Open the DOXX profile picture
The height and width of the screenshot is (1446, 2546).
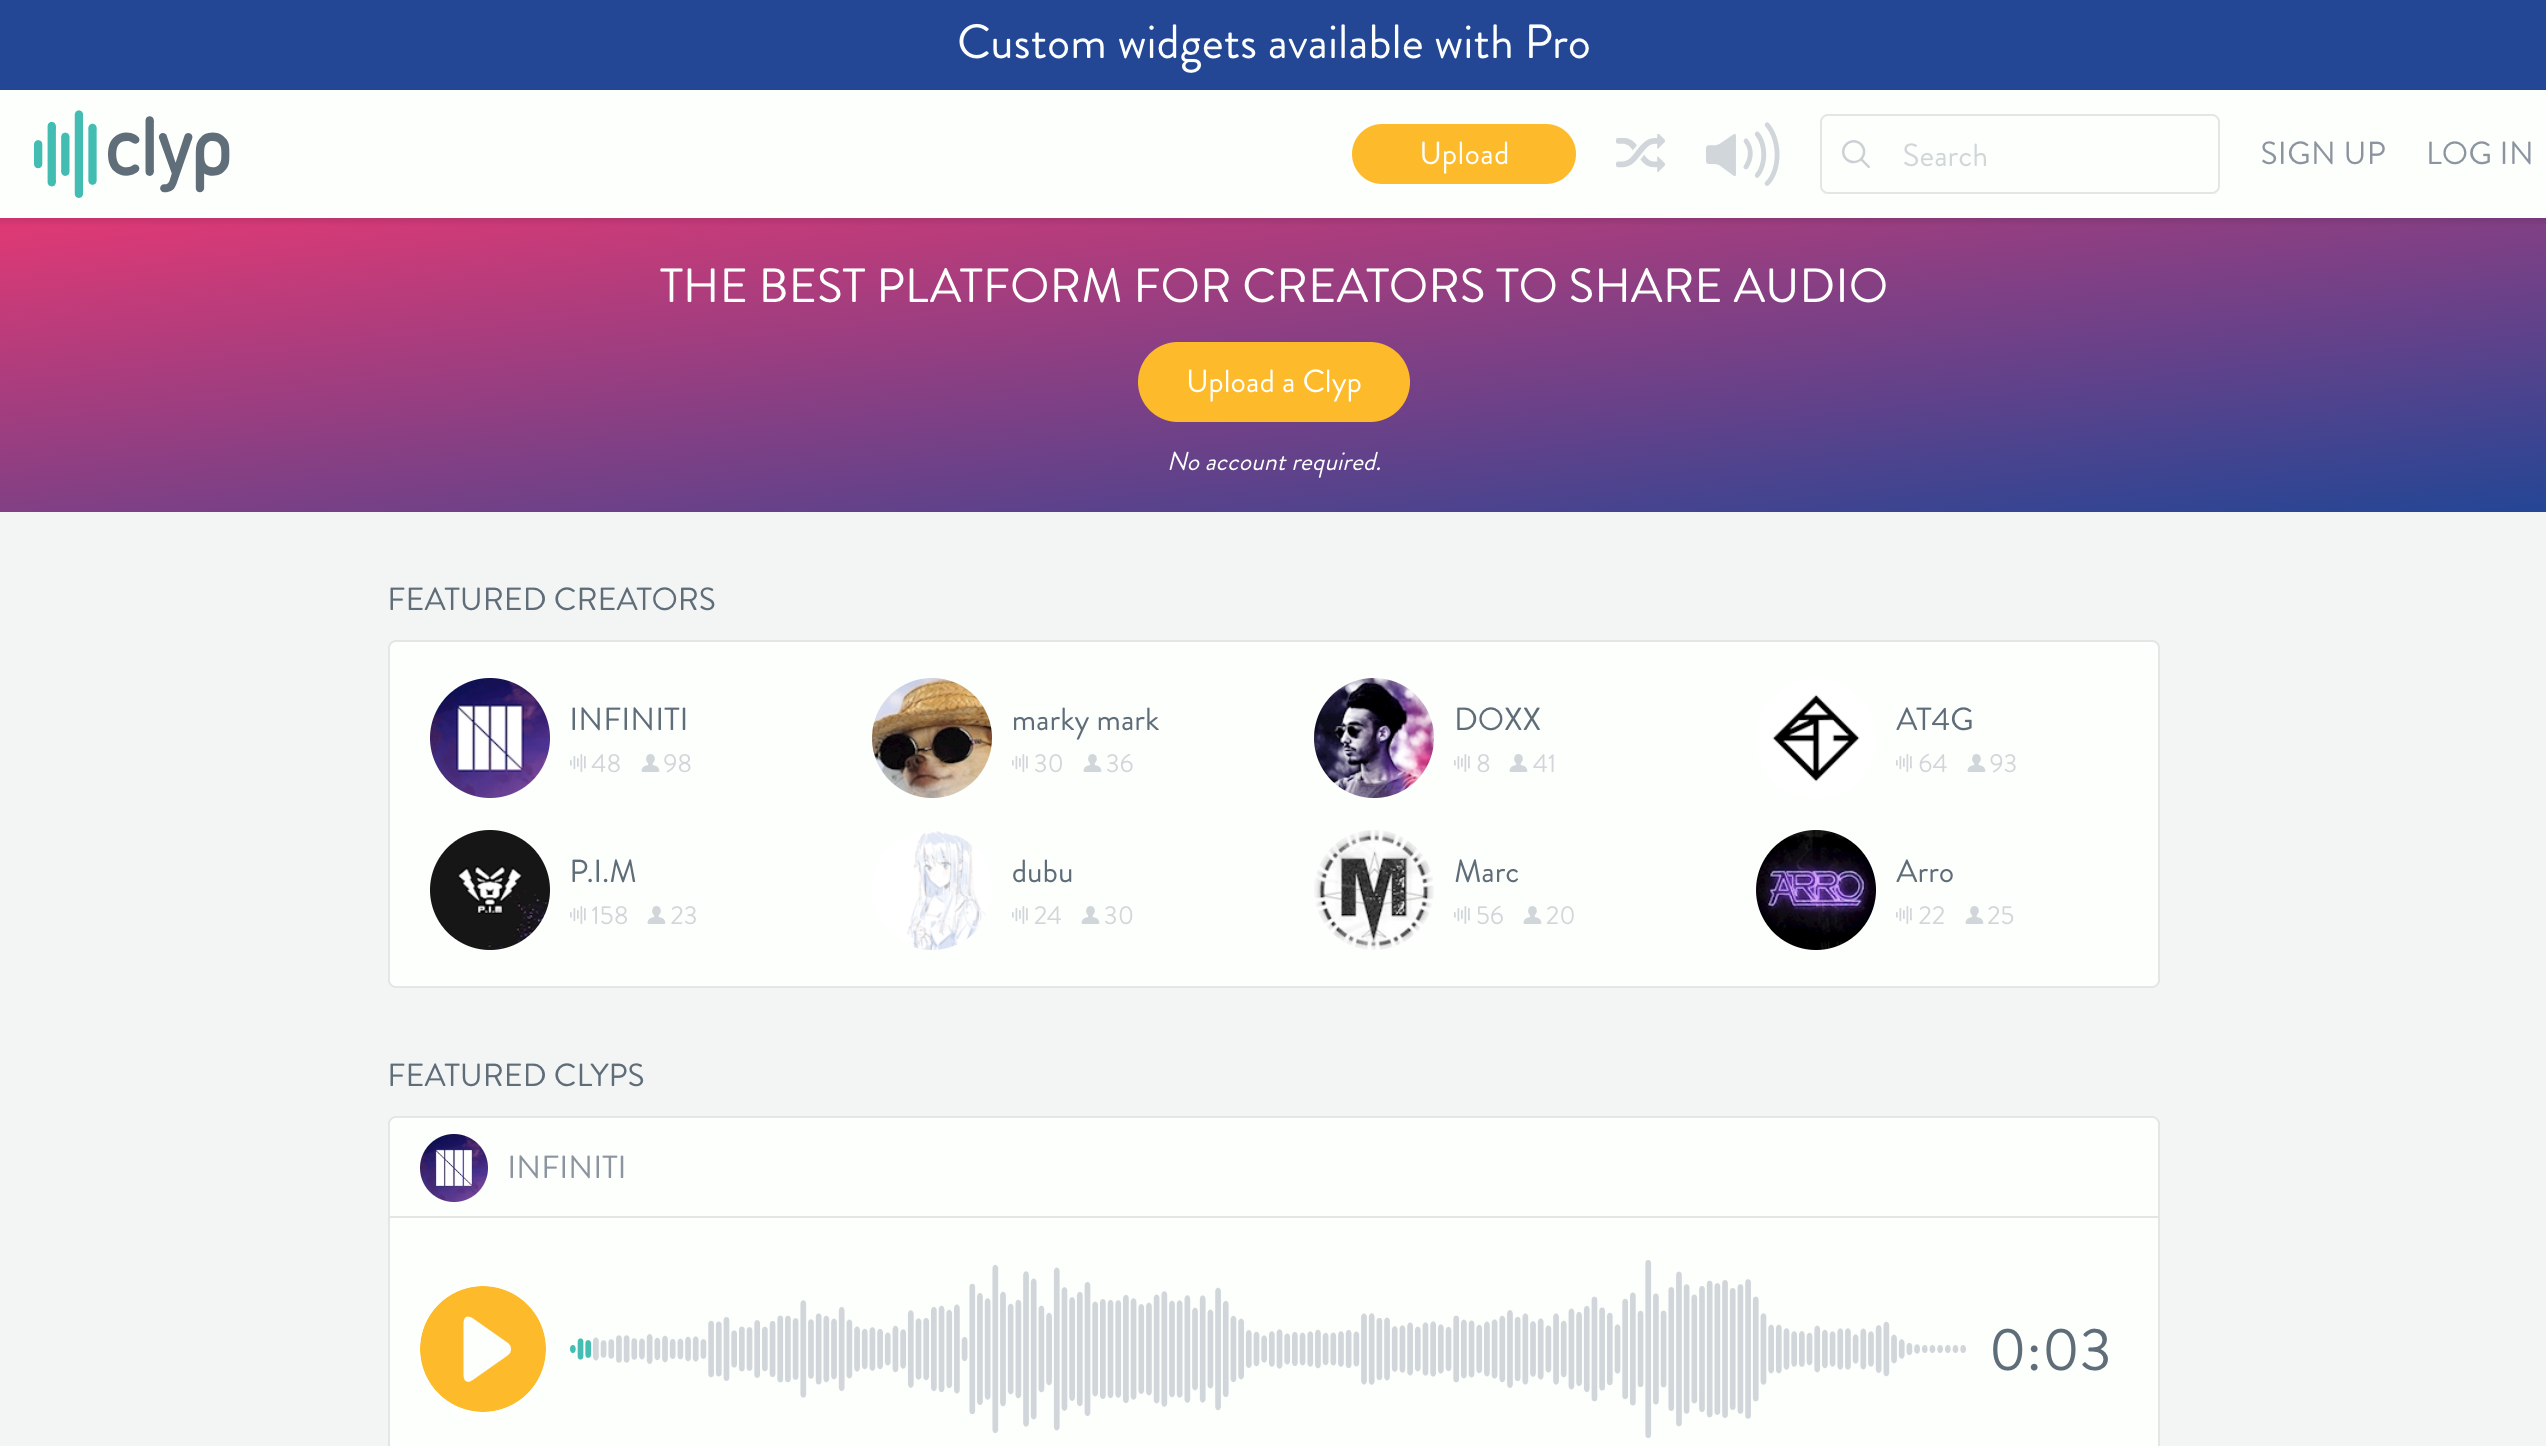click(1373, 738)
